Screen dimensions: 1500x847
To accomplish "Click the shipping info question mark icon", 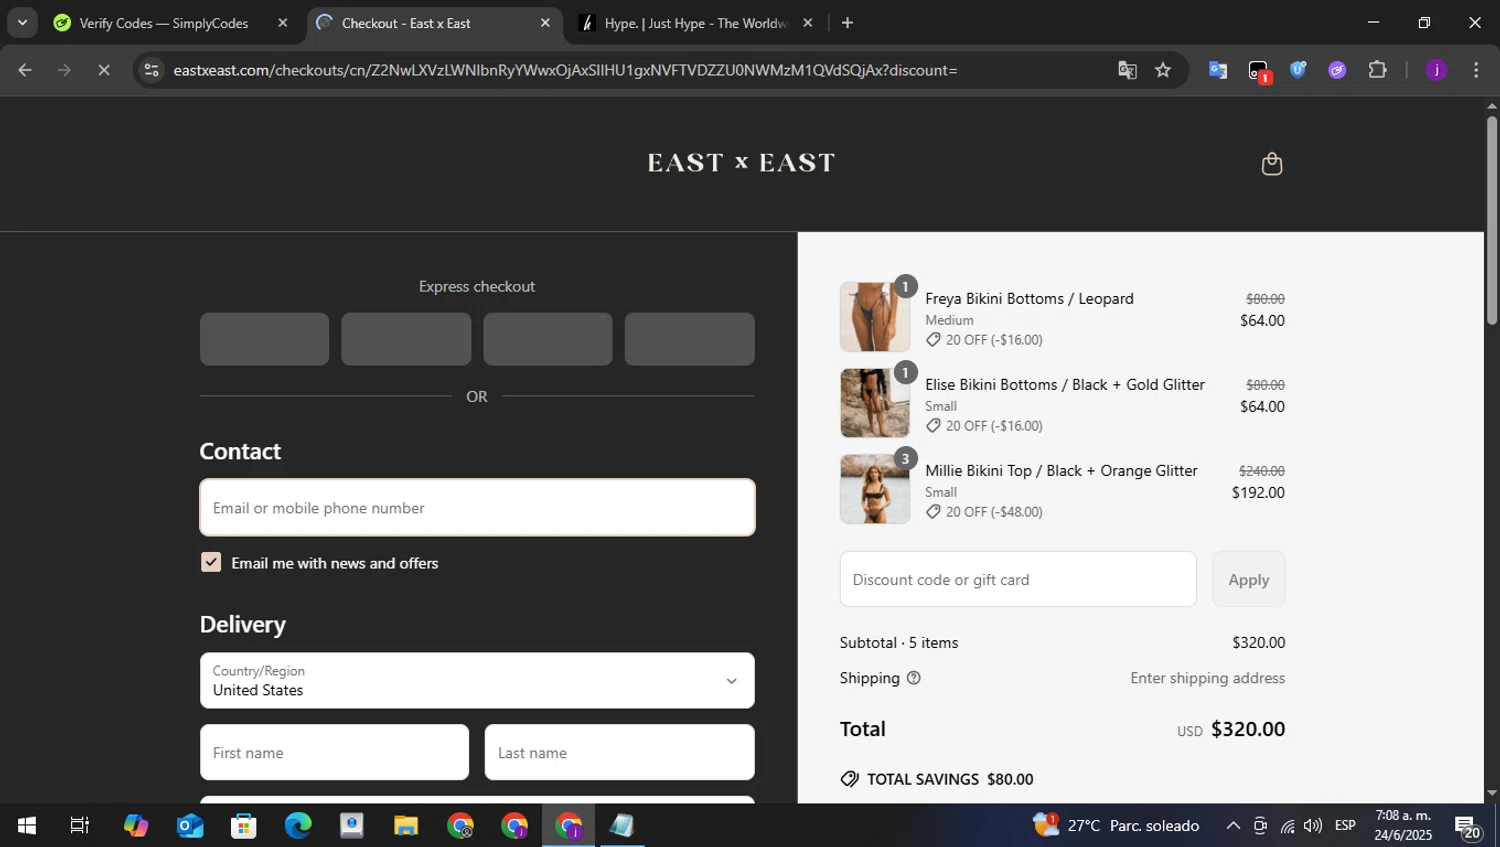I will pos(913,678).
